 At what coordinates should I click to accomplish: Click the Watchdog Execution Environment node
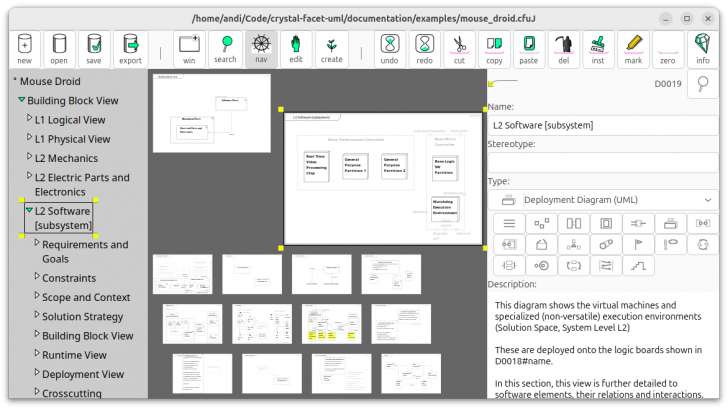tap(445, 208)
